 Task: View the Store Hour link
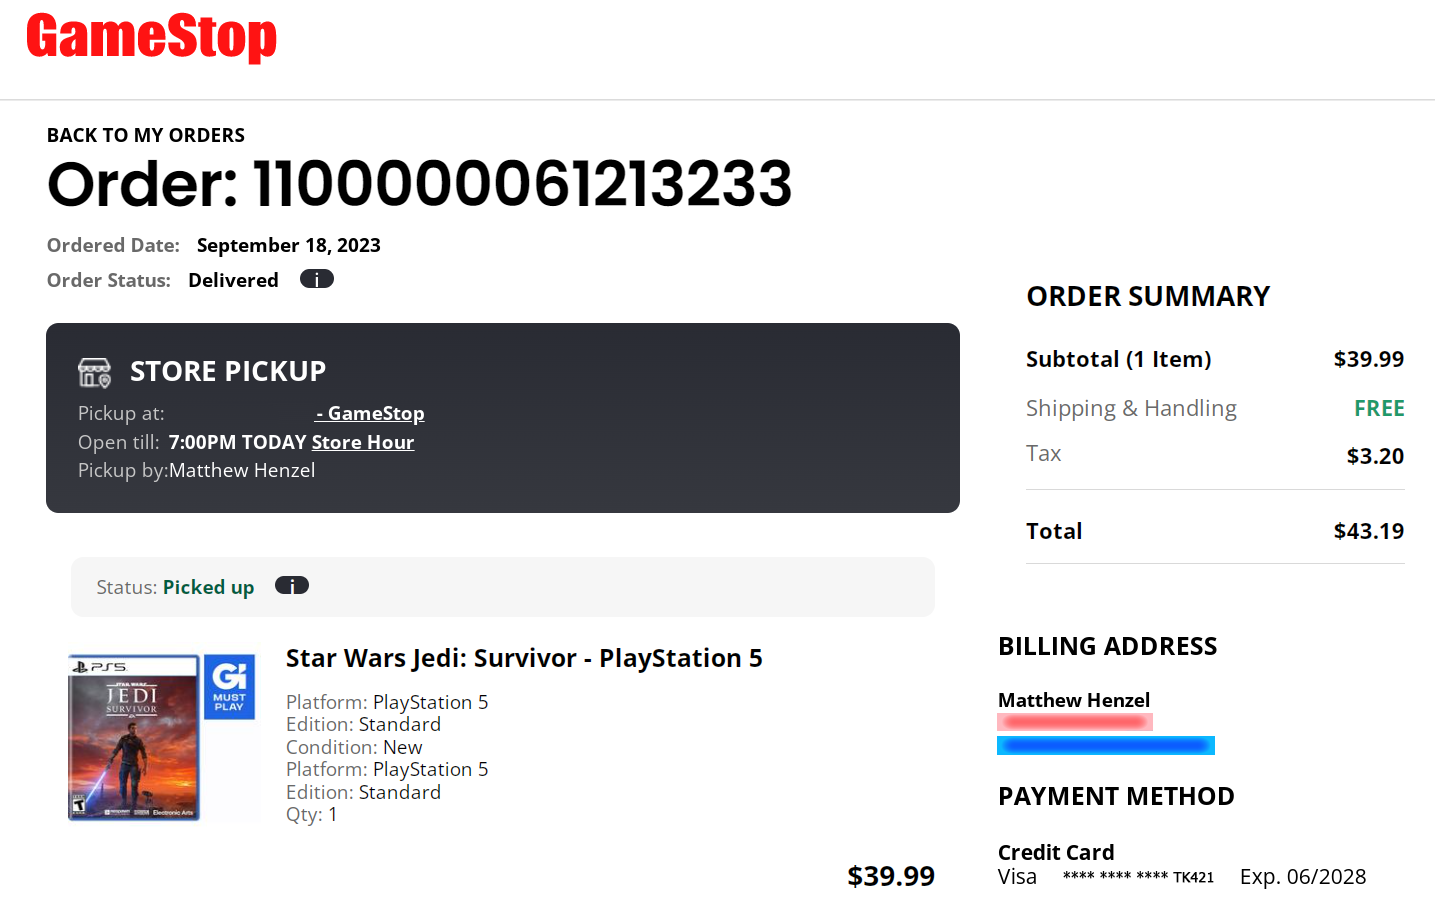tap(362, 442)
